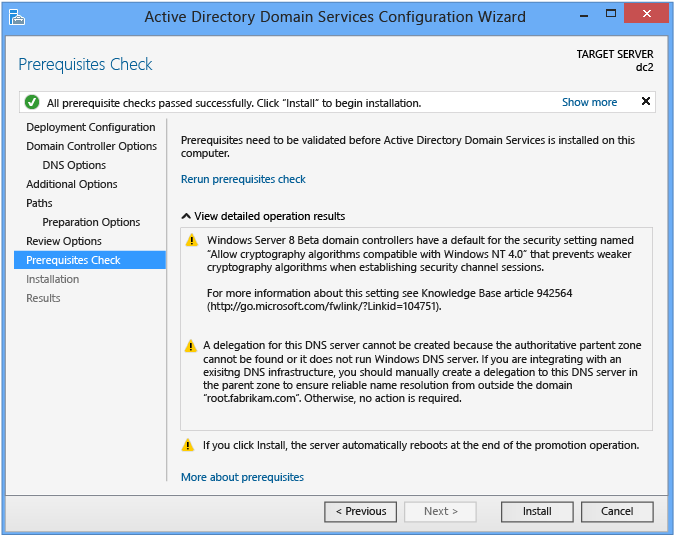Click the wizard app icon in title bar
This screenshot has width=674, height=535.
[x=17, y=17]
